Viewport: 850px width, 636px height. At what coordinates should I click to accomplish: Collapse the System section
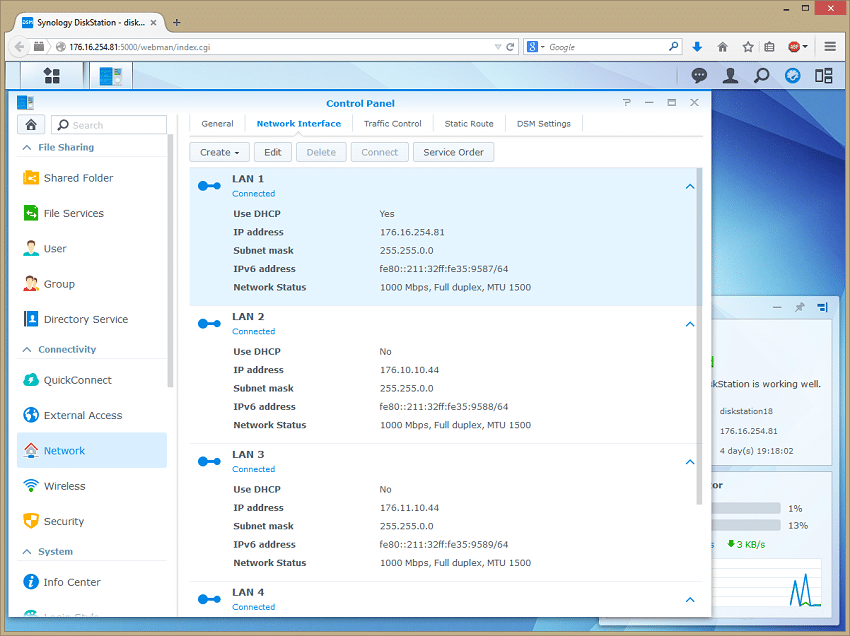pos(27,551)
